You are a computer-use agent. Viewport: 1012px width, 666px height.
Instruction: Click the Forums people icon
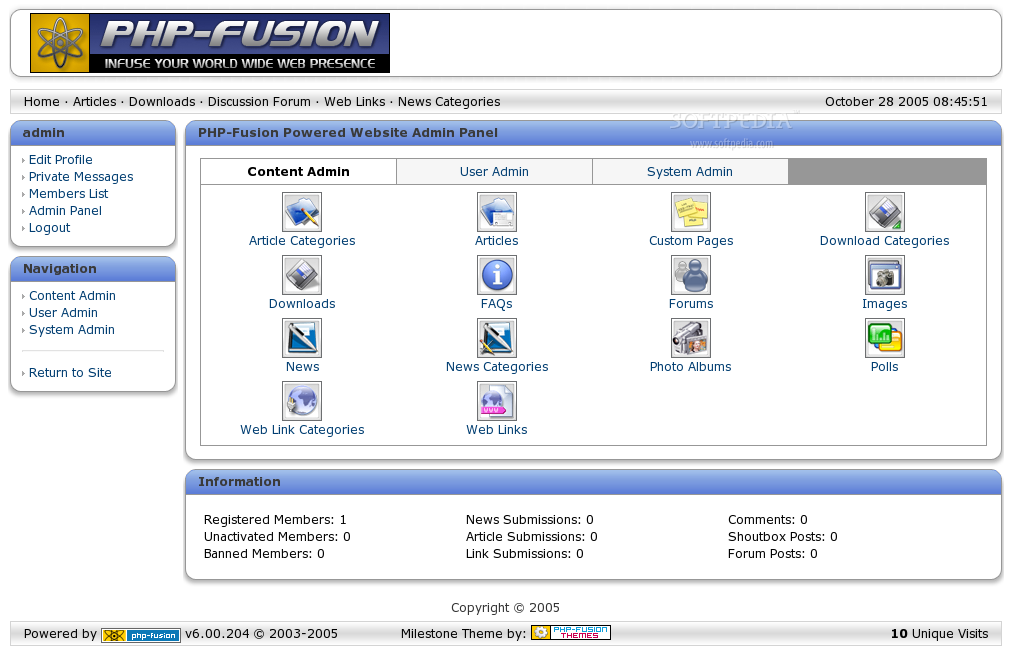[x=691, y=275]
